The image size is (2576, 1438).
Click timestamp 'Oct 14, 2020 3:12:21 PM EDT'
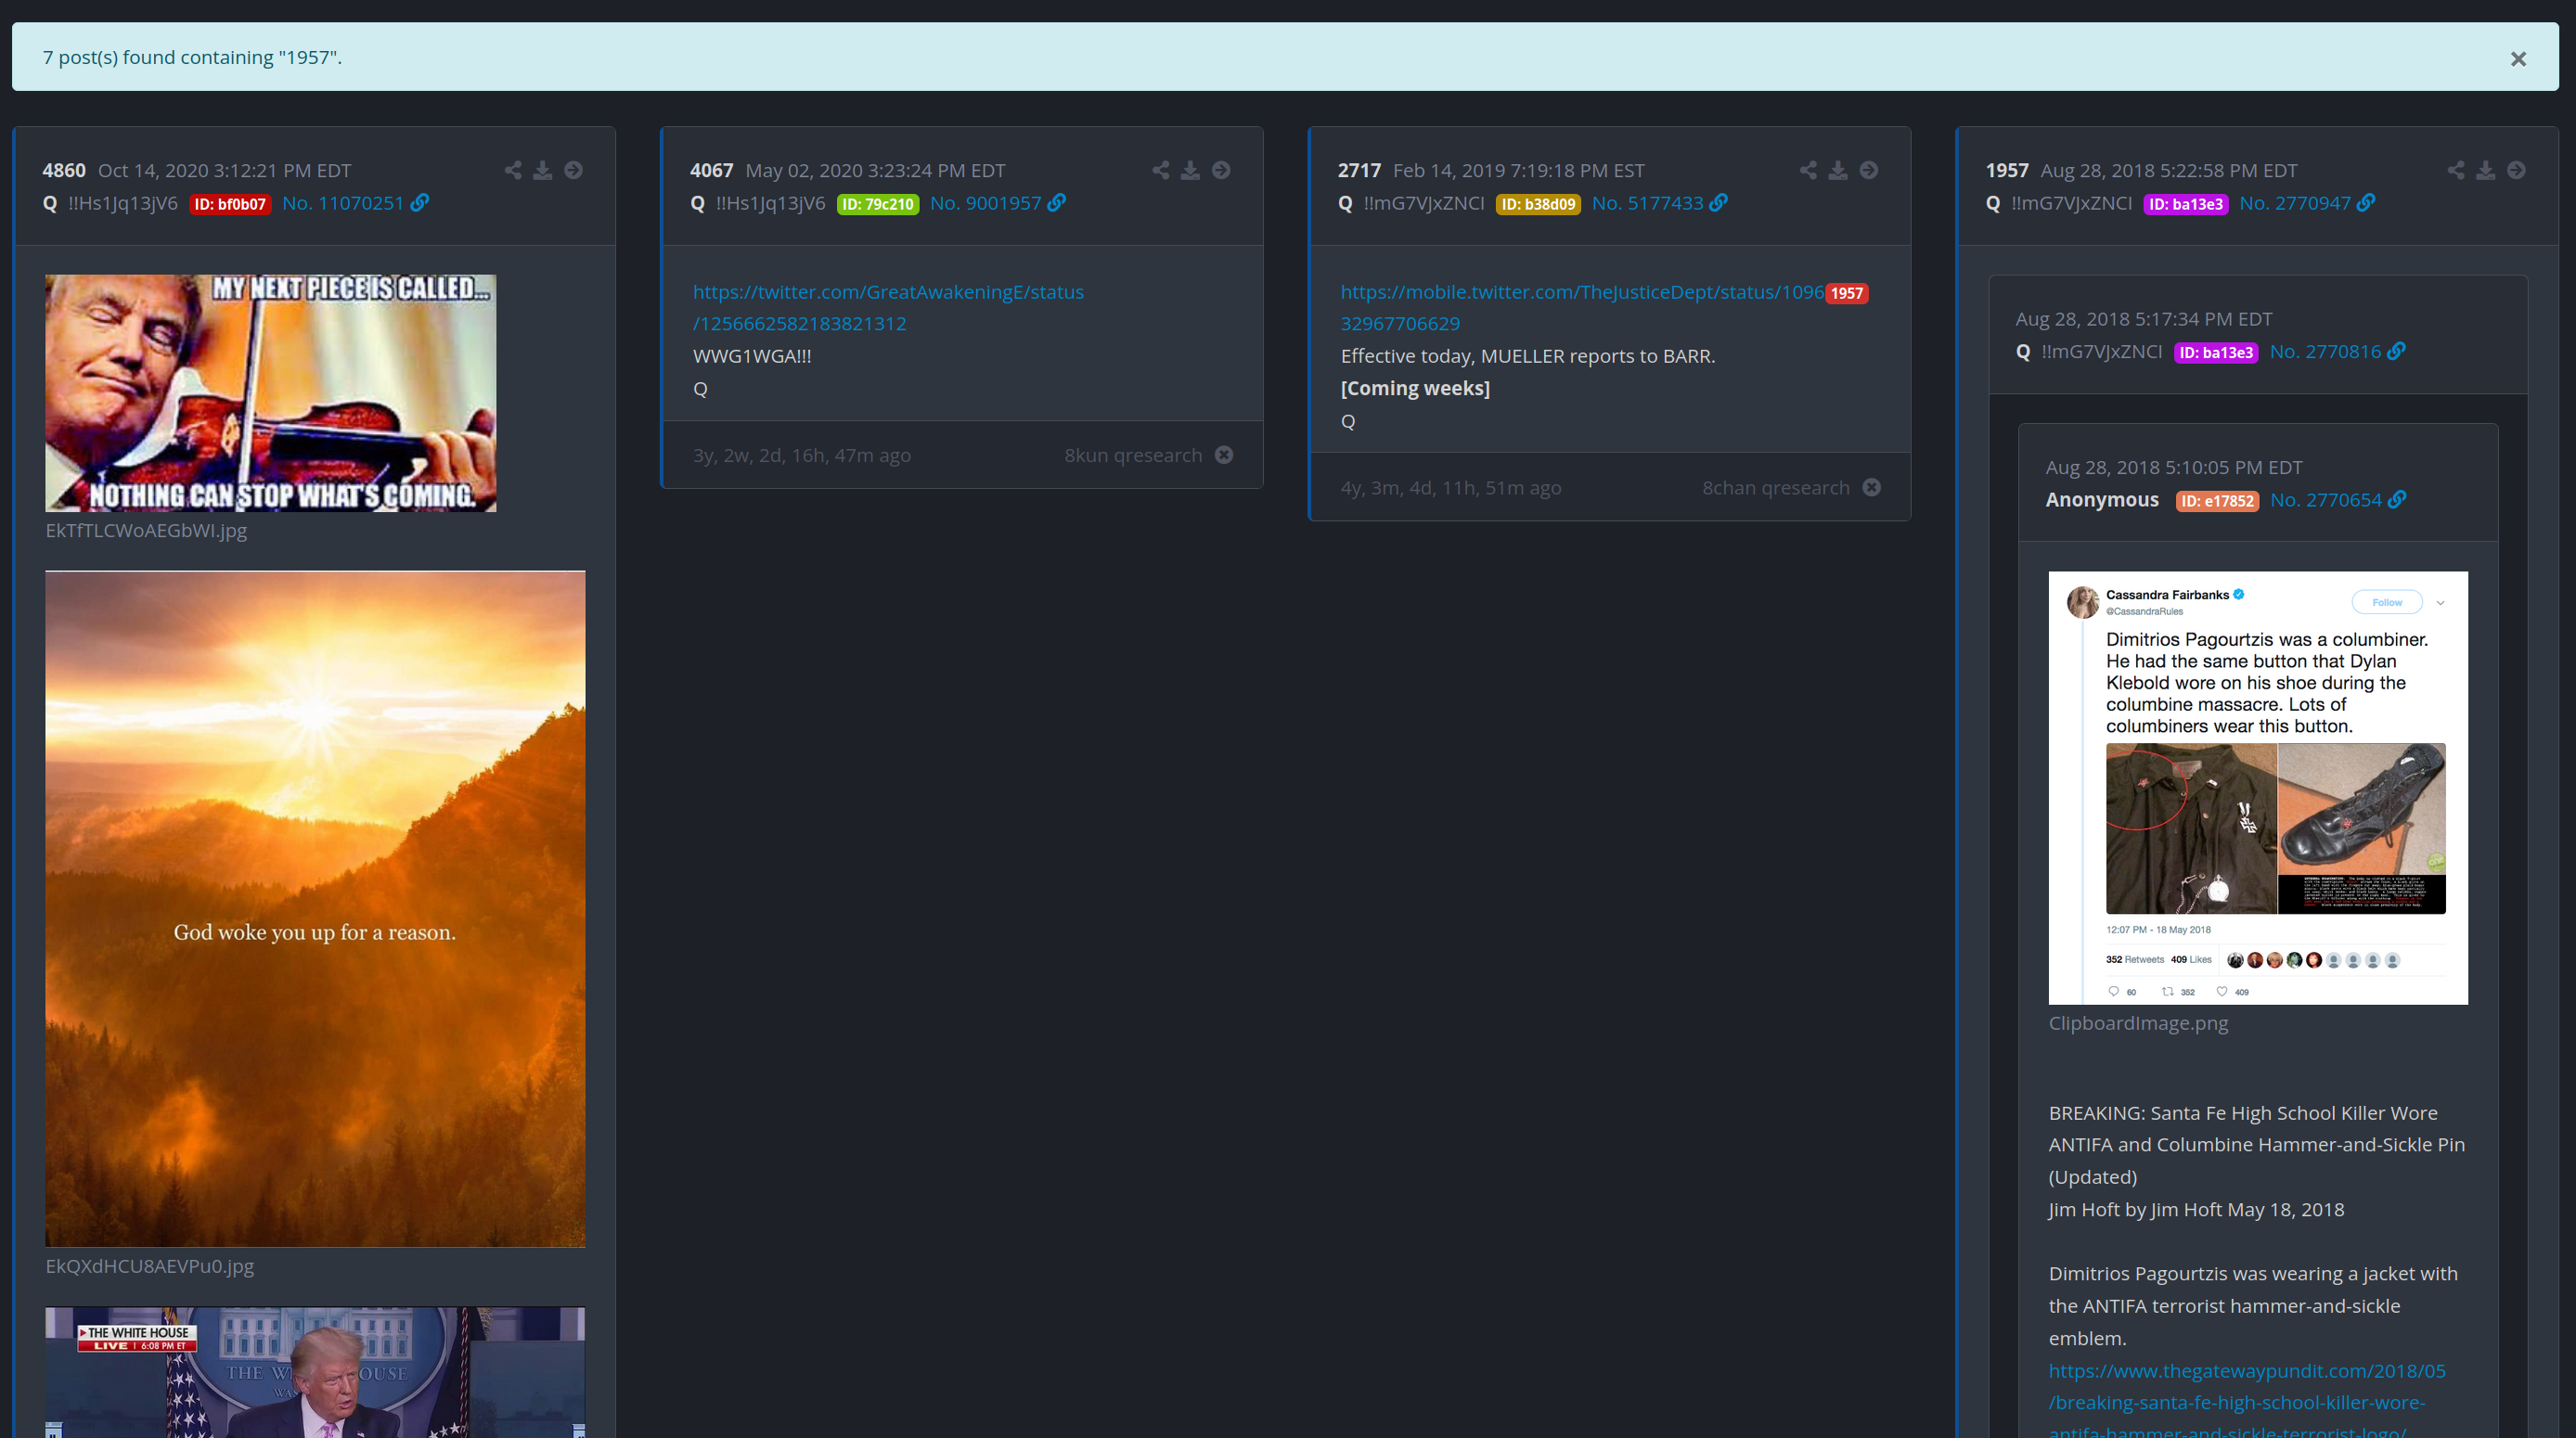[x=225, y=171]
